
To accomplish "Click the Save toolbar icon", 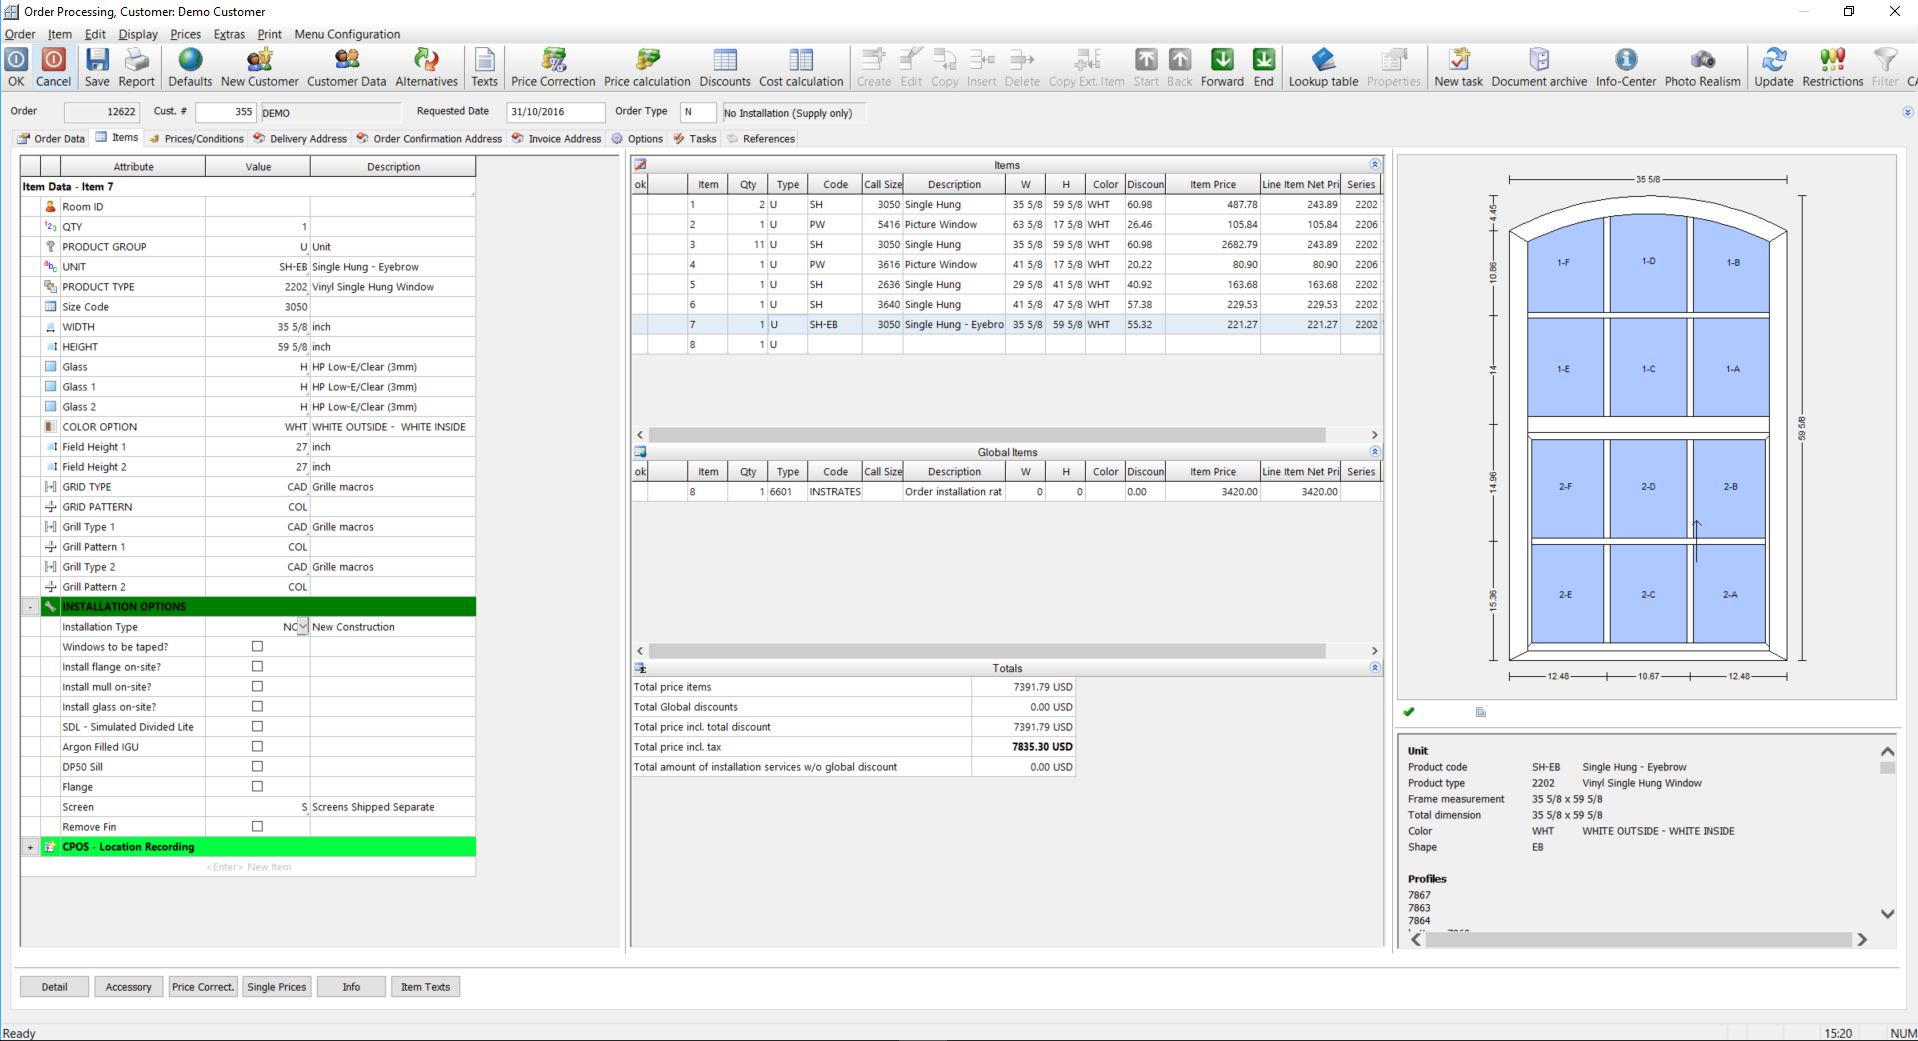I will click(97, 67).
